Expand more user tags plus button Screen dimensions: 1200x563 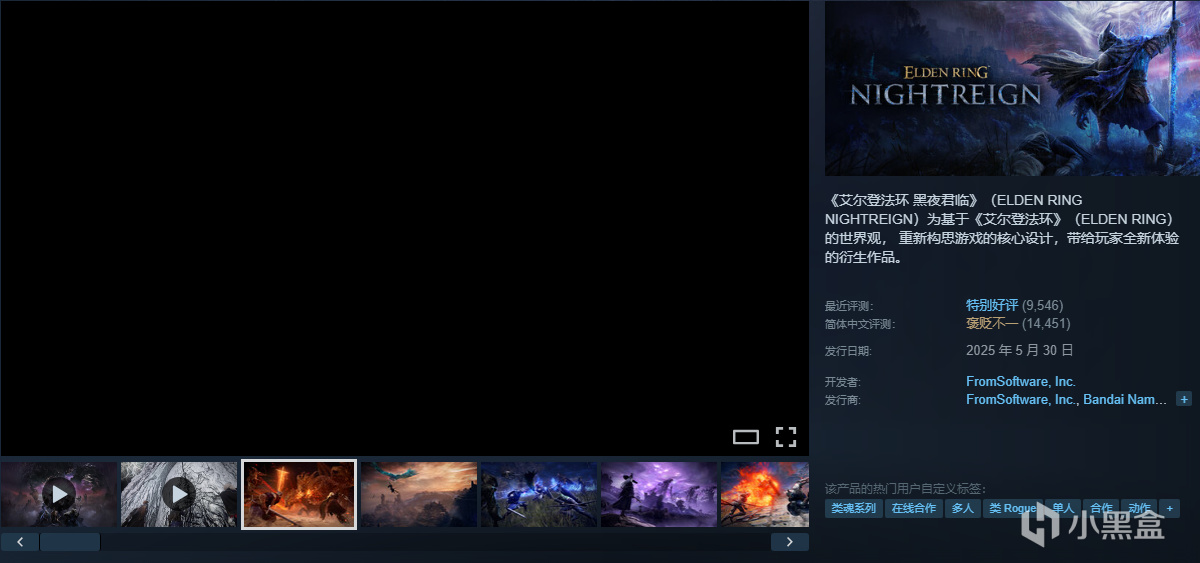[1169, 509]
